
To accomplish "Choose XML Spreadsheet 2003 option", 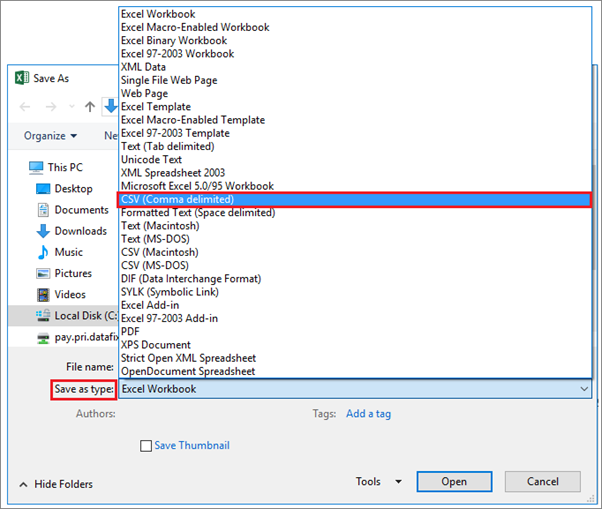I will (x=355, y=173).
